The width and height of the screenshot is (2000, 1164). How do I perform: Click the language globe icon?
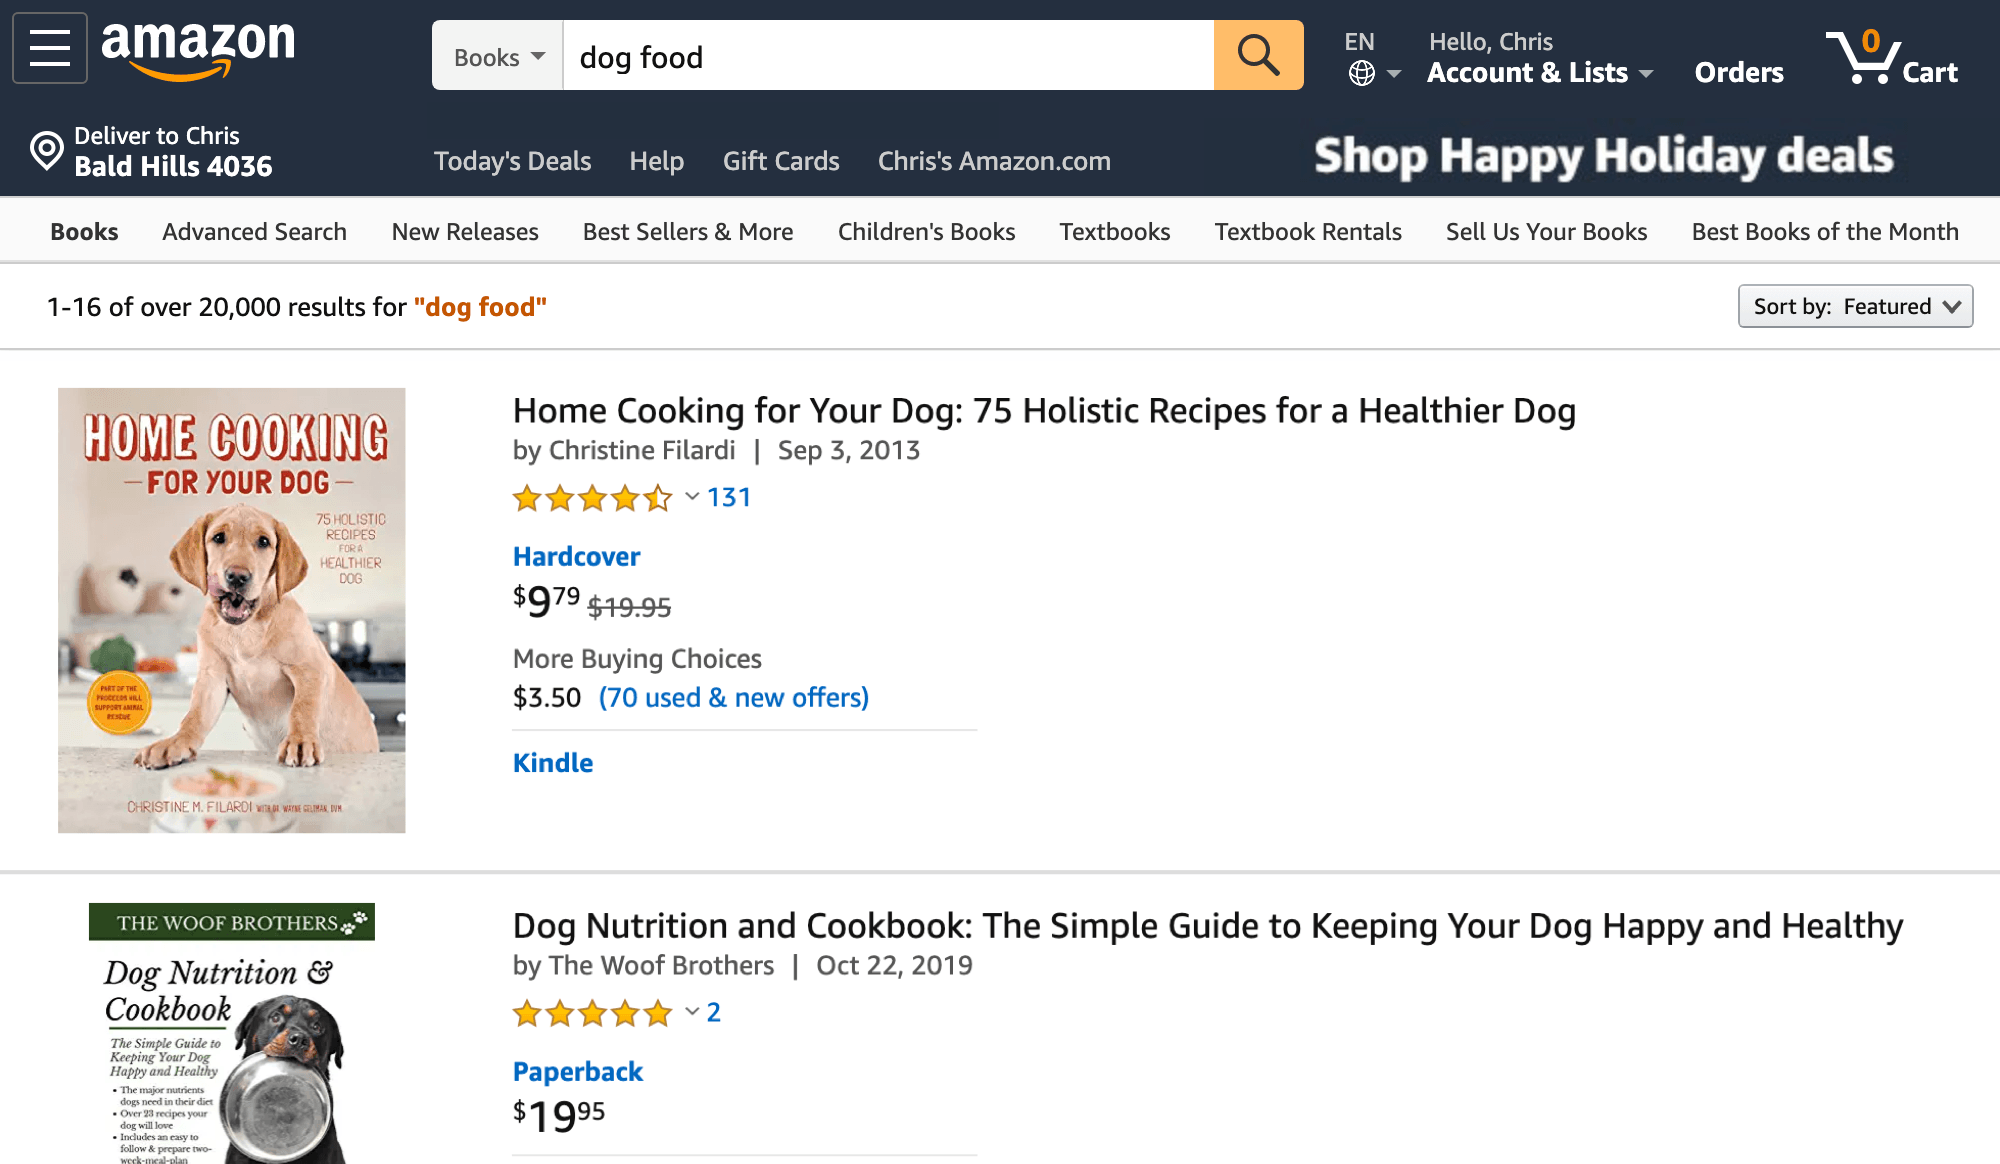point(1361,73)
